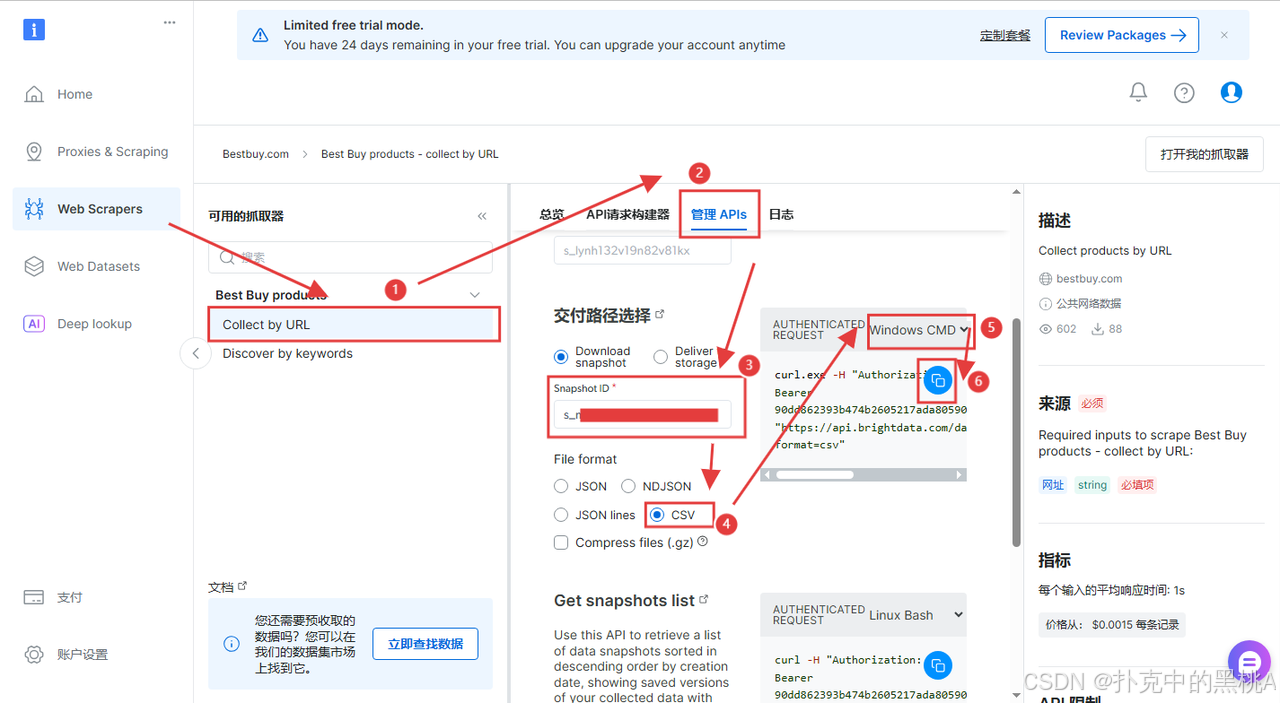Collapse the 可用的抓取器 panel
The image size is (1280, 703).
[x=482, y=216]
